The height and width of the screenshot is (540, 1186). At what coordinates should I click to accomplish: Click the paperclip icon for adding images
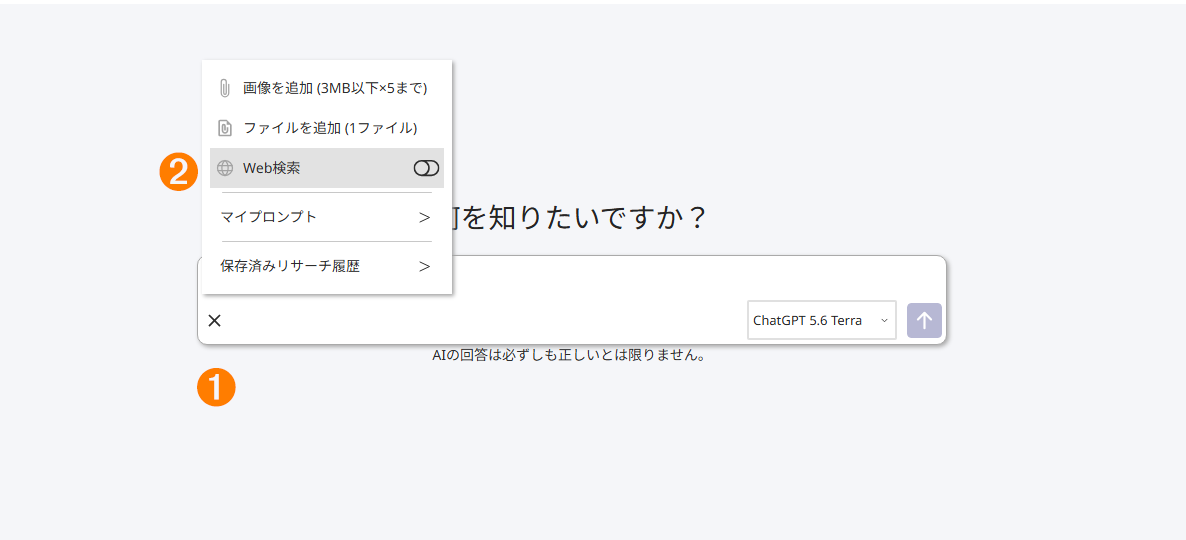(x=224, y=88)
